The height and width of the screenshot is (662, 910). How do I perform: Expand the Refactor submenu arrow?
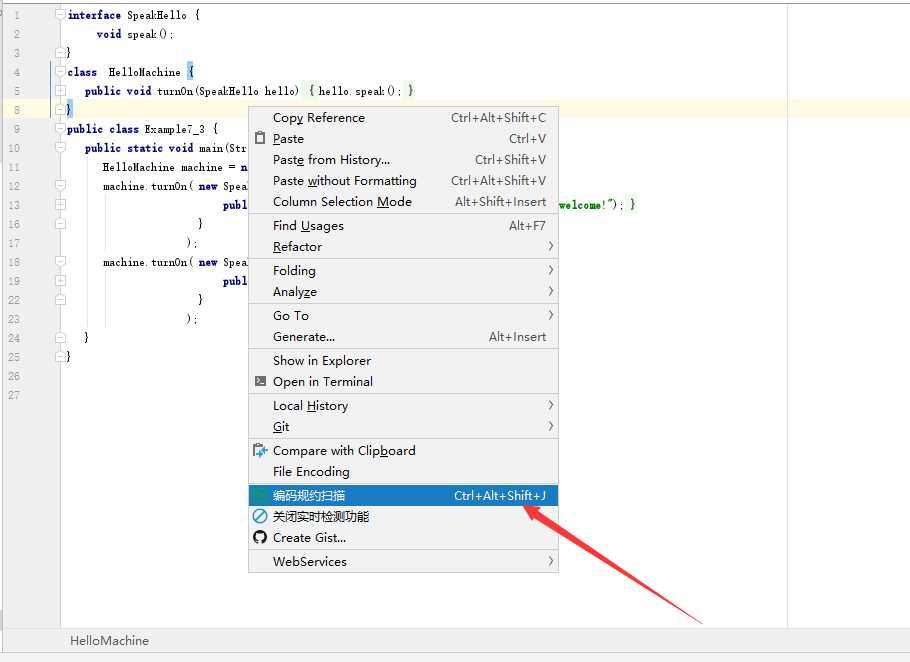550,246
